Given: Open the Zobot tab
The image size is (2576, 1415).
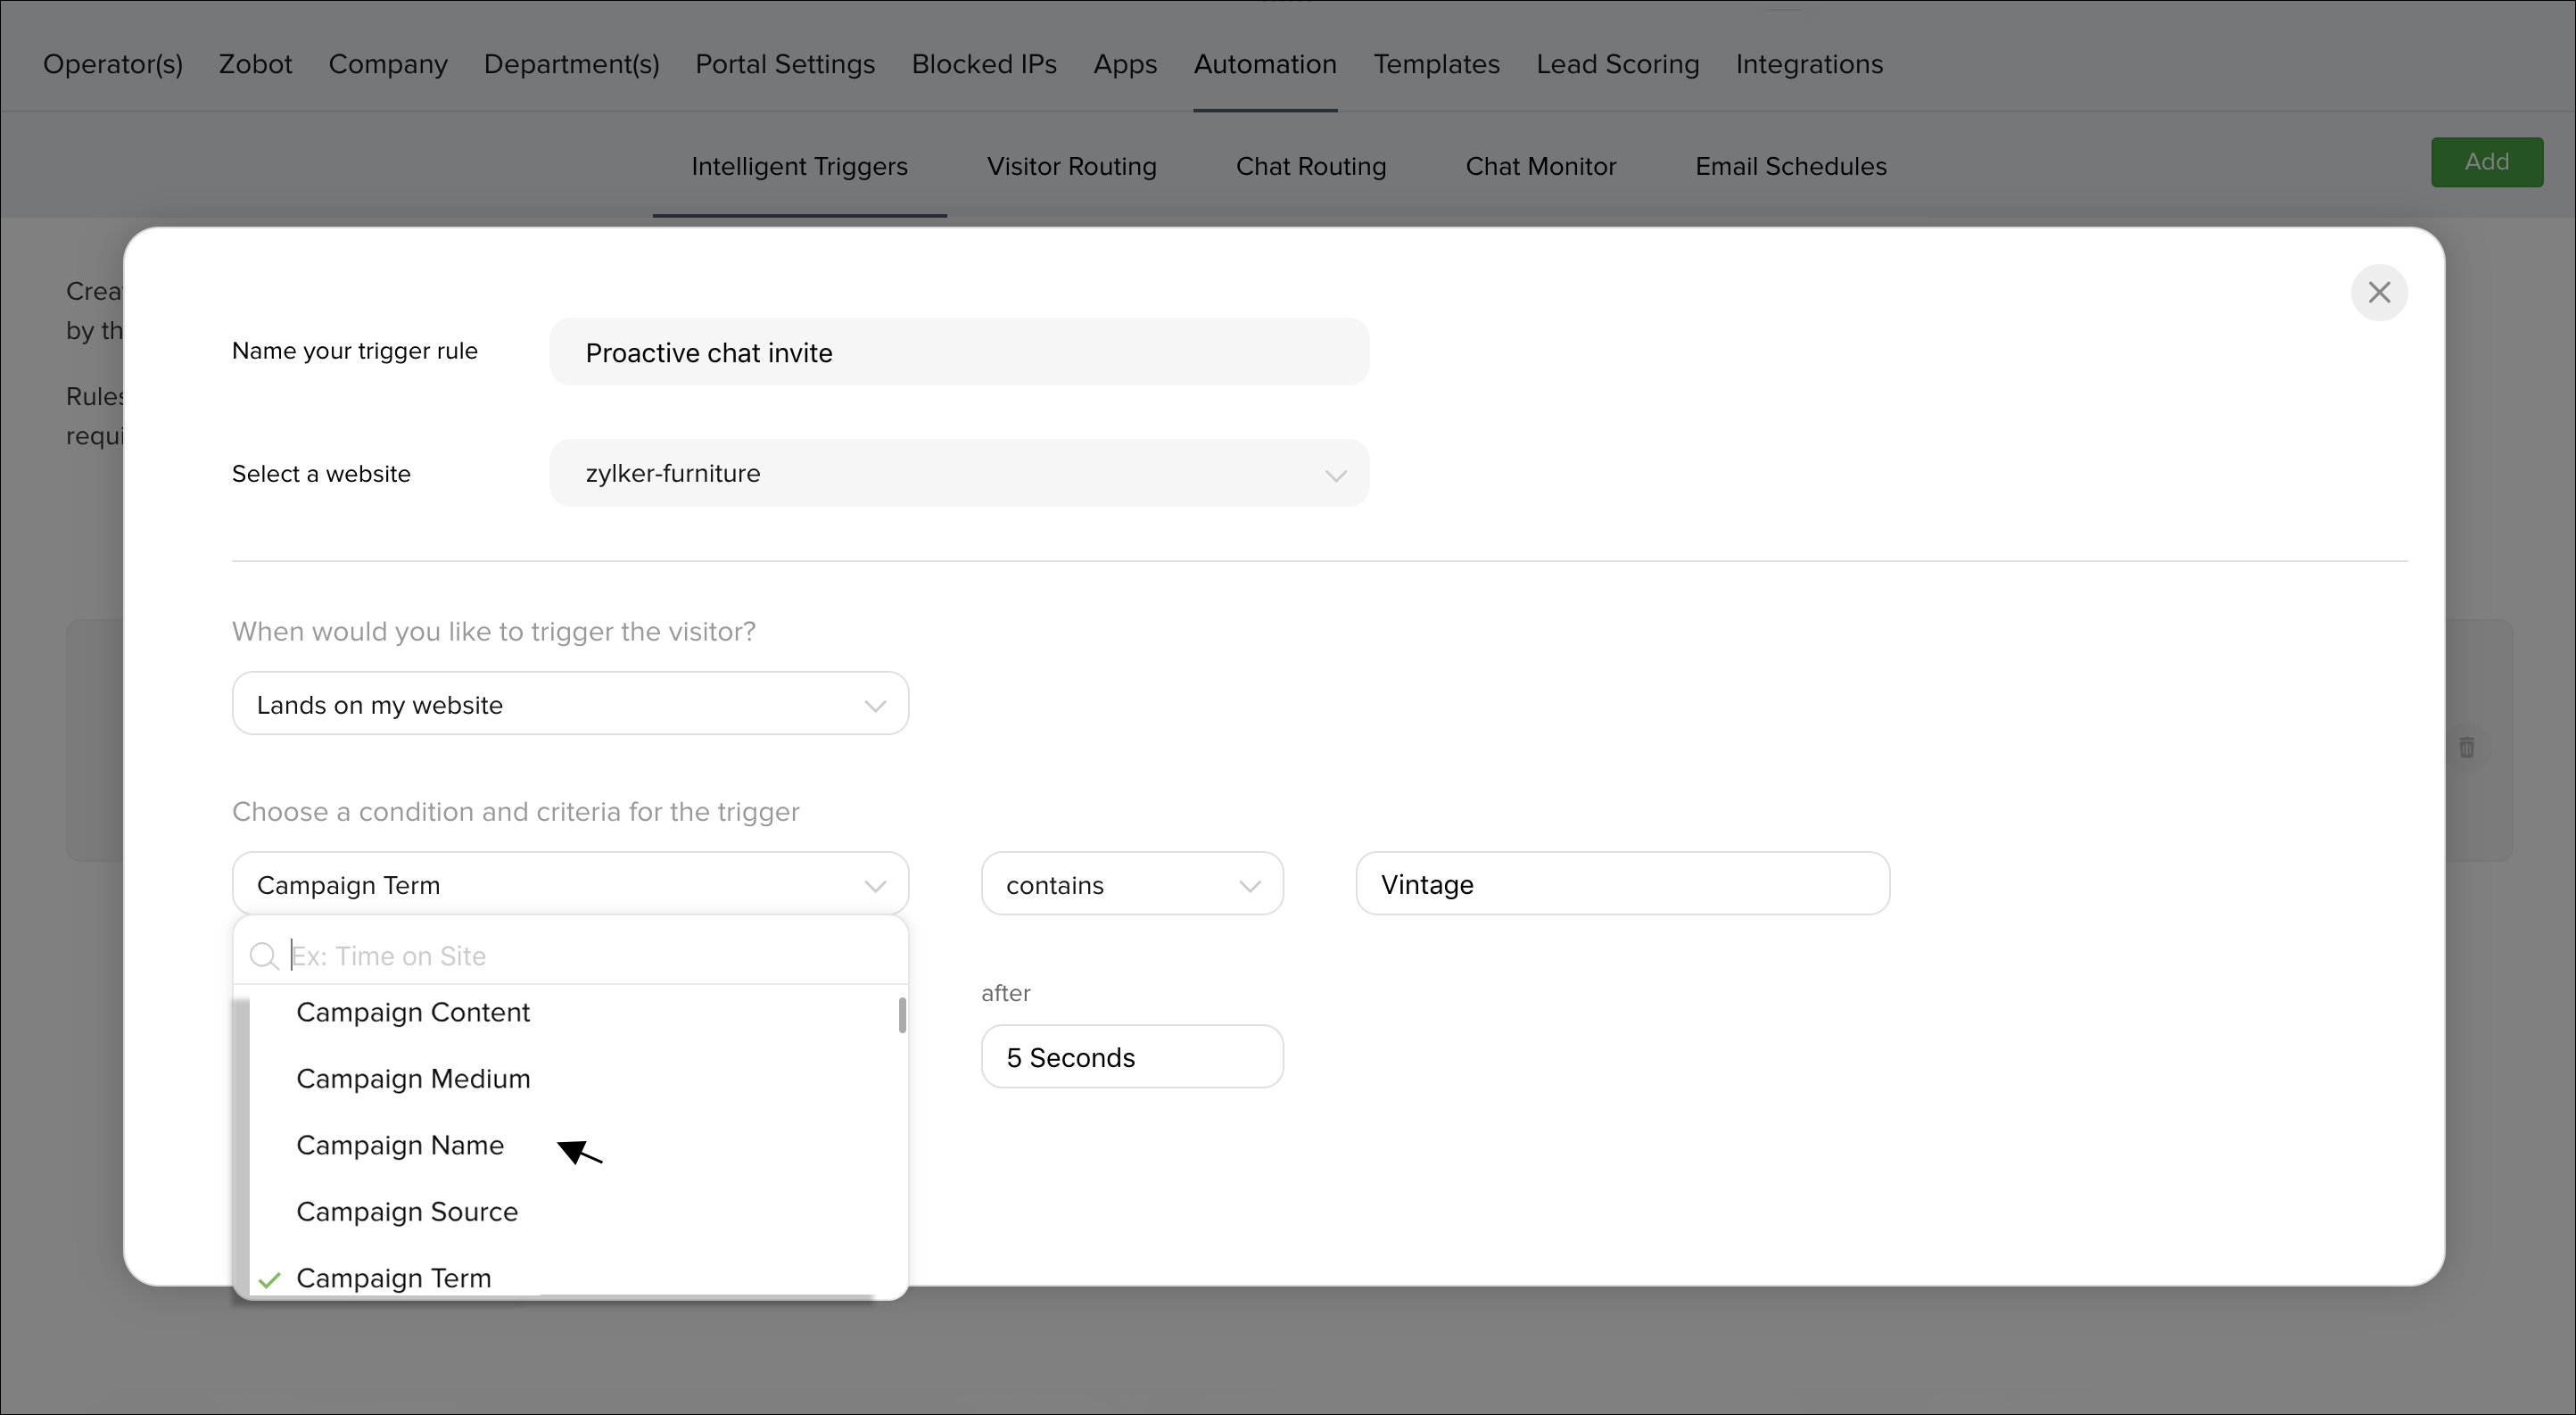Looking at the screenshot, I should (x=256, y=64).
